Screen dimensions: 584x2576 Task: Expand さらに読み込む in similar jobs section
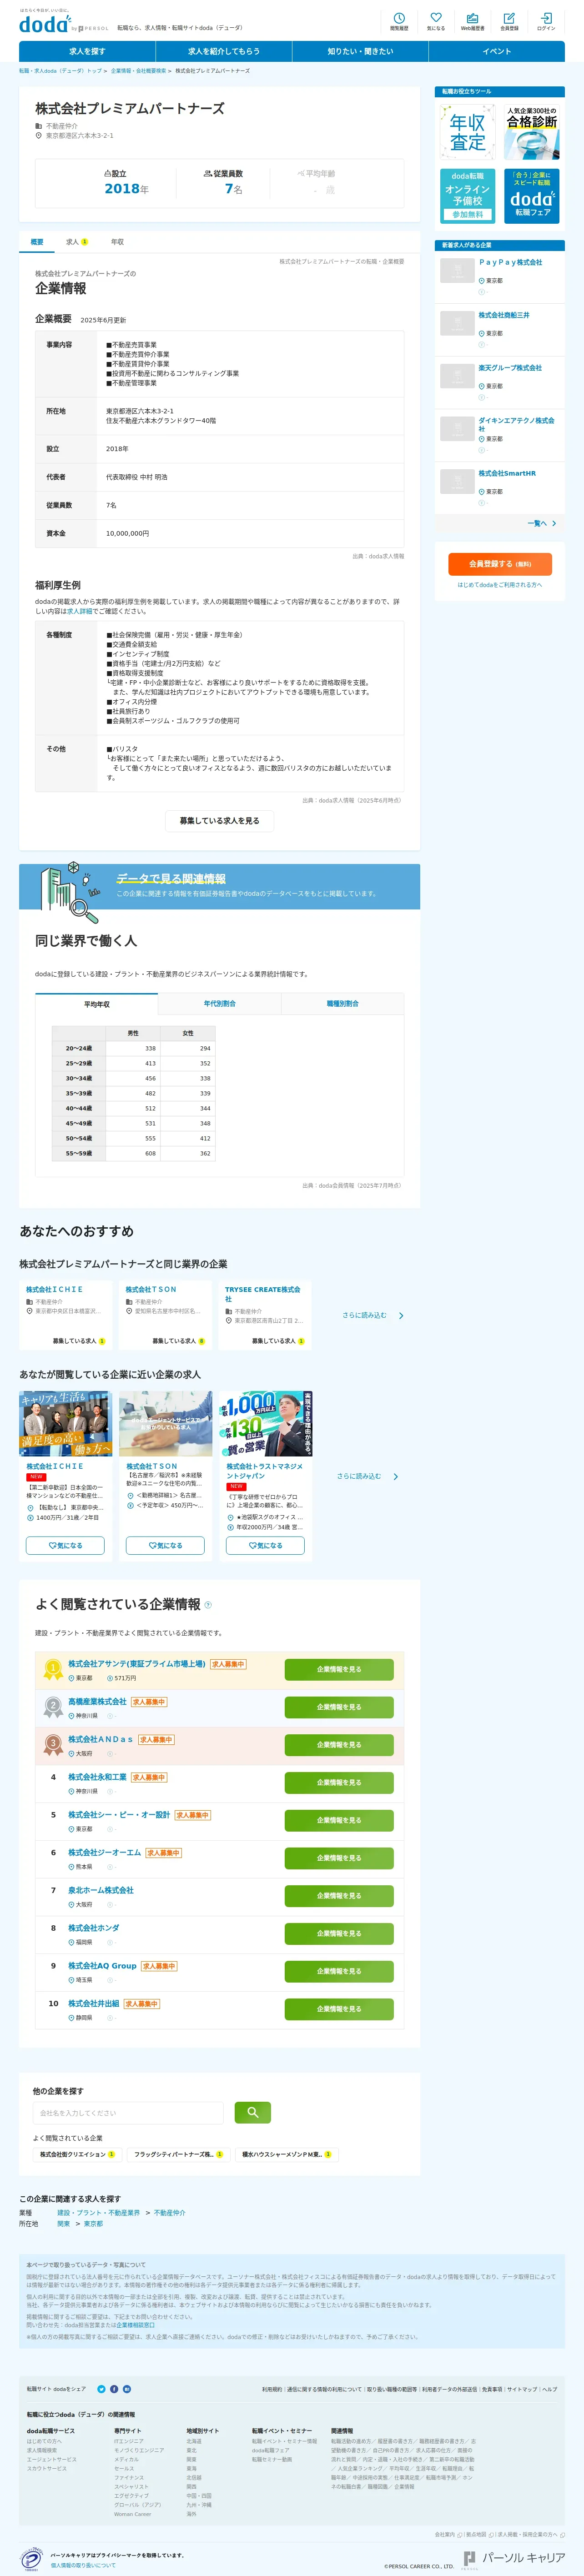pyautogui.click(x=367, y=1476)
